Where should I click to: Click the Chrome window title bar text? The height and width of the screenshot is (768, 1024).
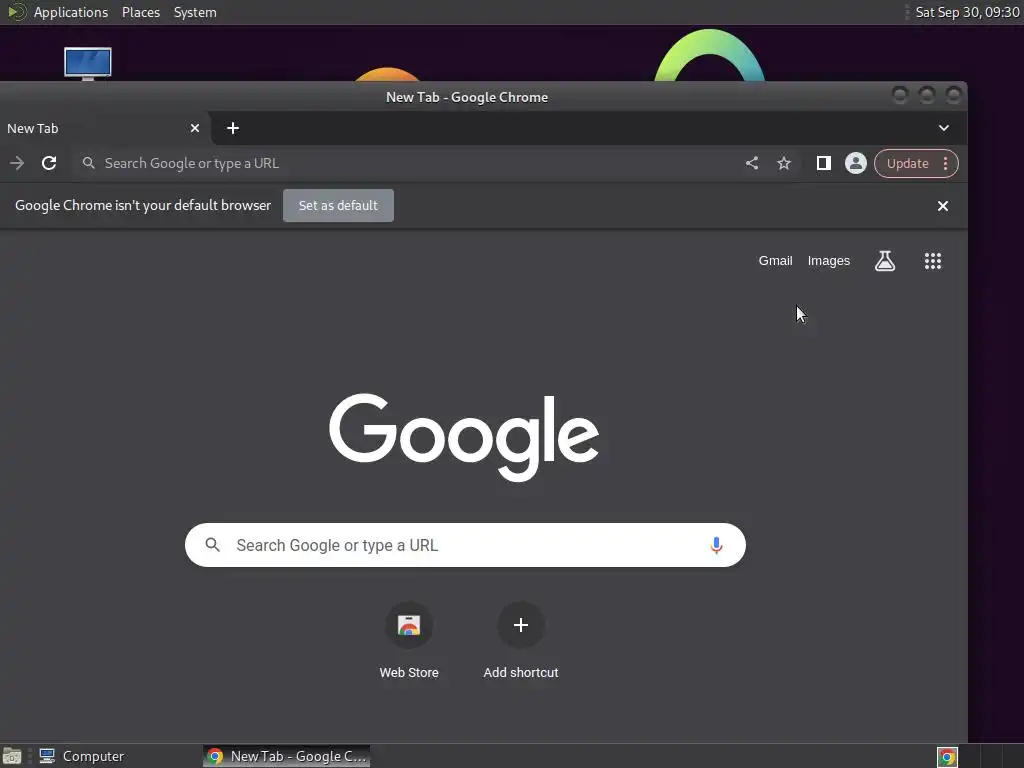tap(466, 97)
